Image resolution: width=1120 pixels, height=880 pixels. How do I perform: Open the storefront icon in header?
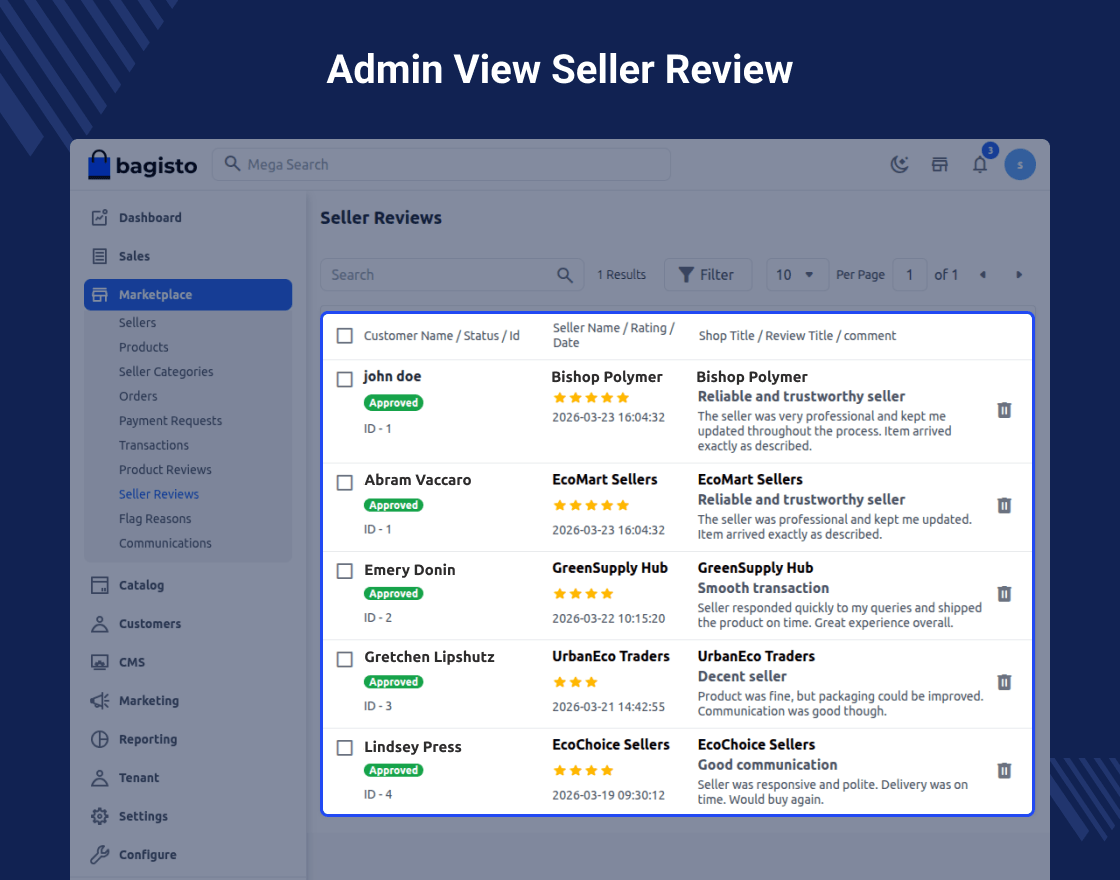point(940,165)
